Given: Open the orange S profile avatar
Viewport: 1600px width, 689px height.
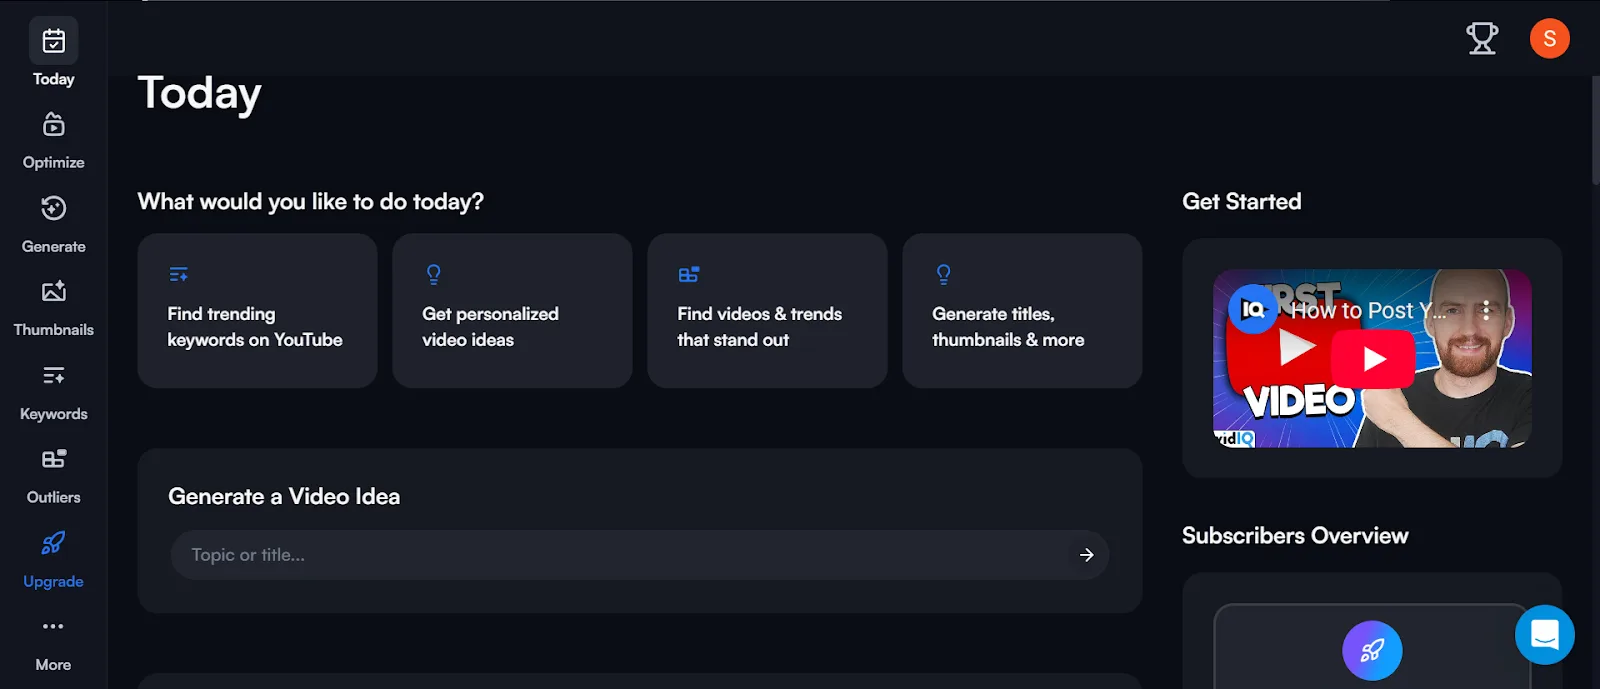Looking at the screenshot, I should coord(1550,39).
